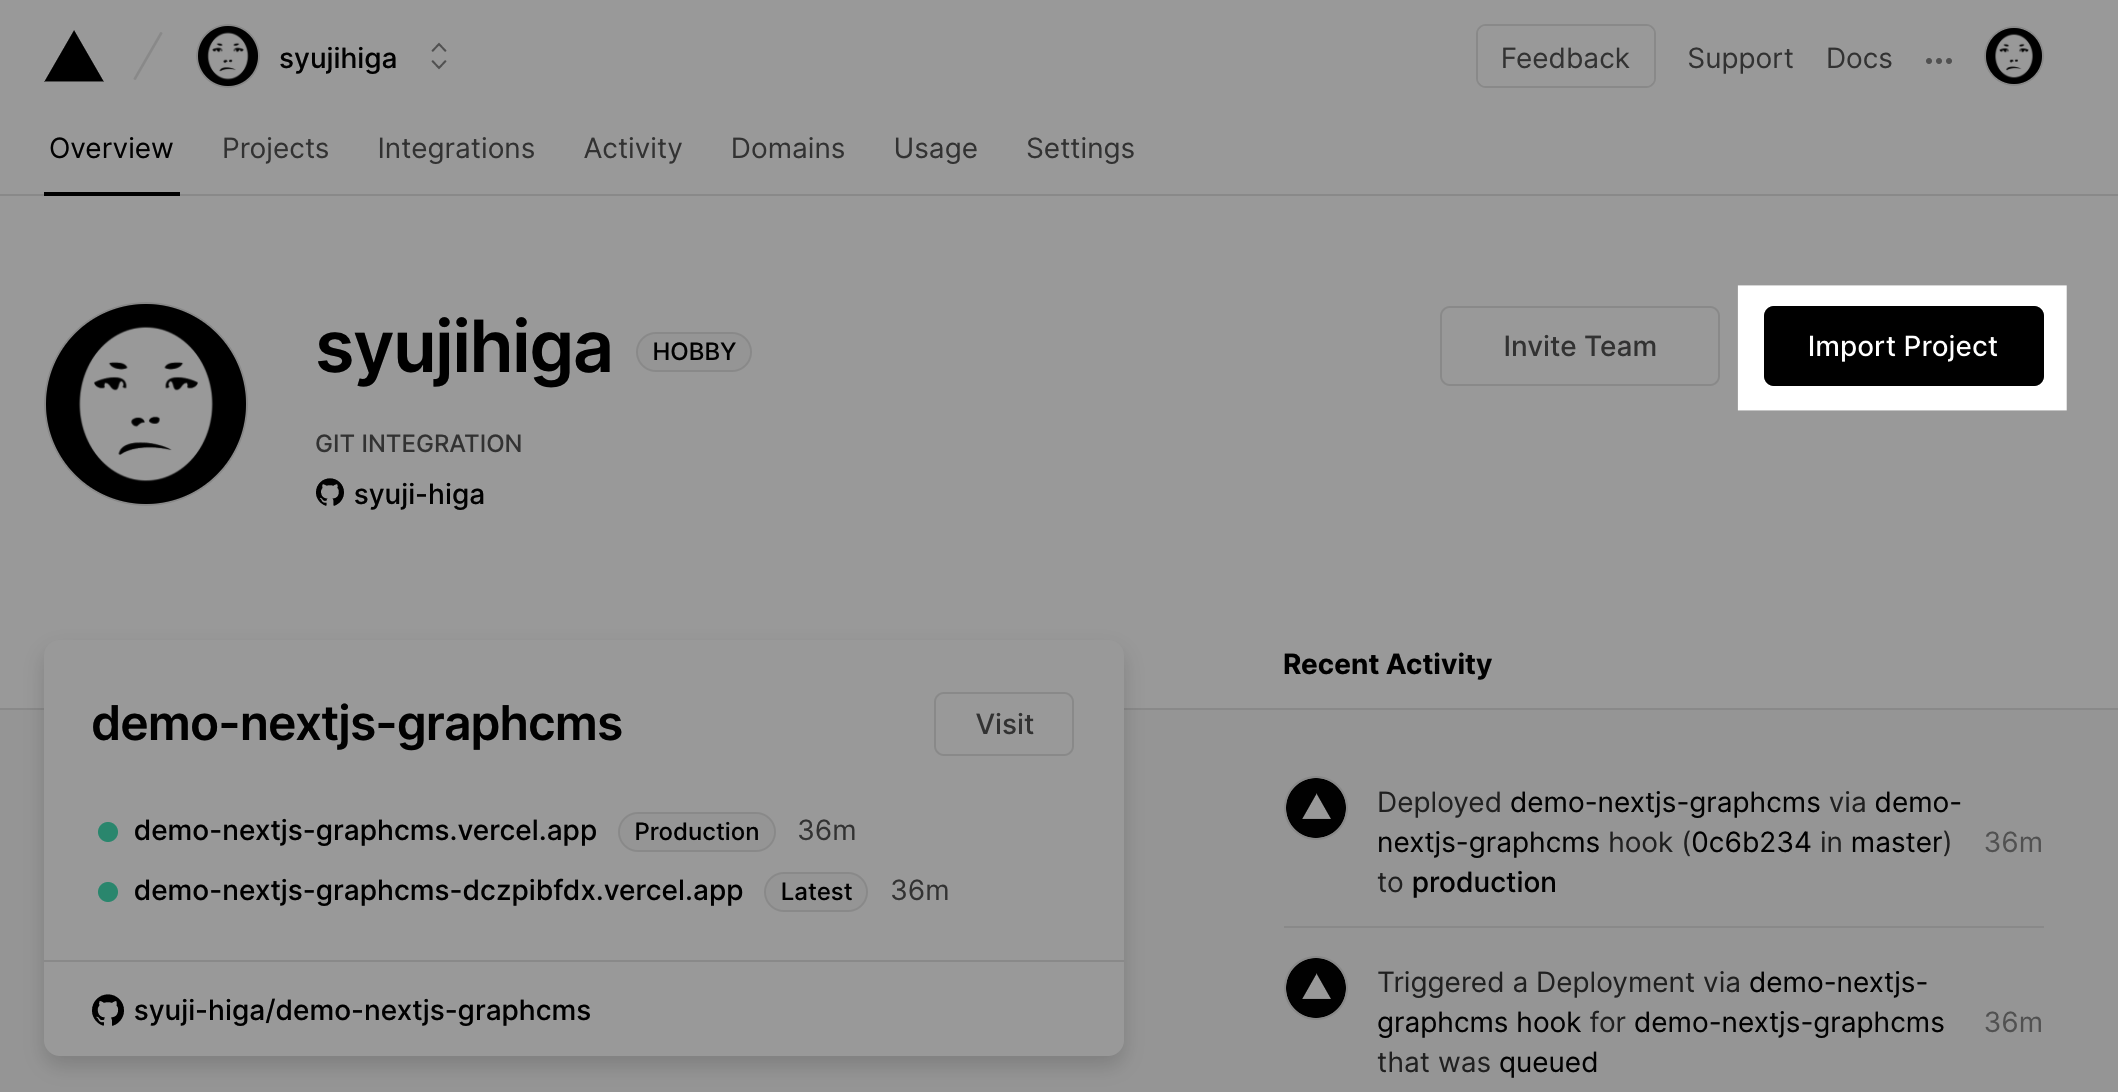
Task: Click the GitHub icon next to syuji-higa
Action: tap(329, 493)
